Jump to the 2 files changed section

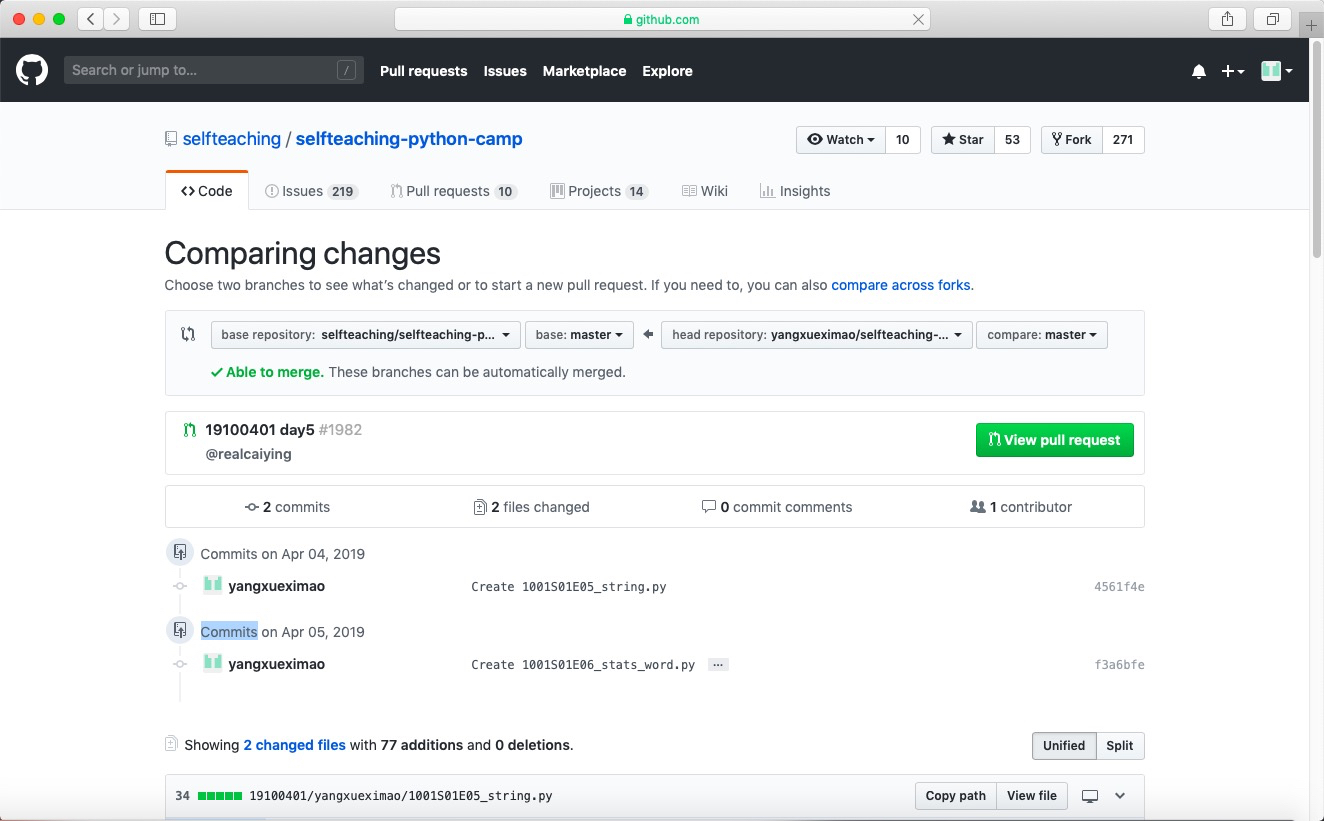pyautogui.click(x=531, y=507)
